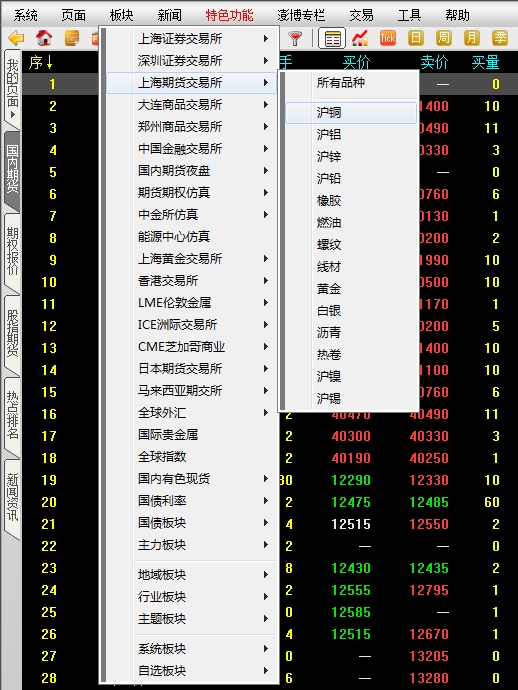
Task: Click the 买价 column header
Action: [x=356, y=62]
